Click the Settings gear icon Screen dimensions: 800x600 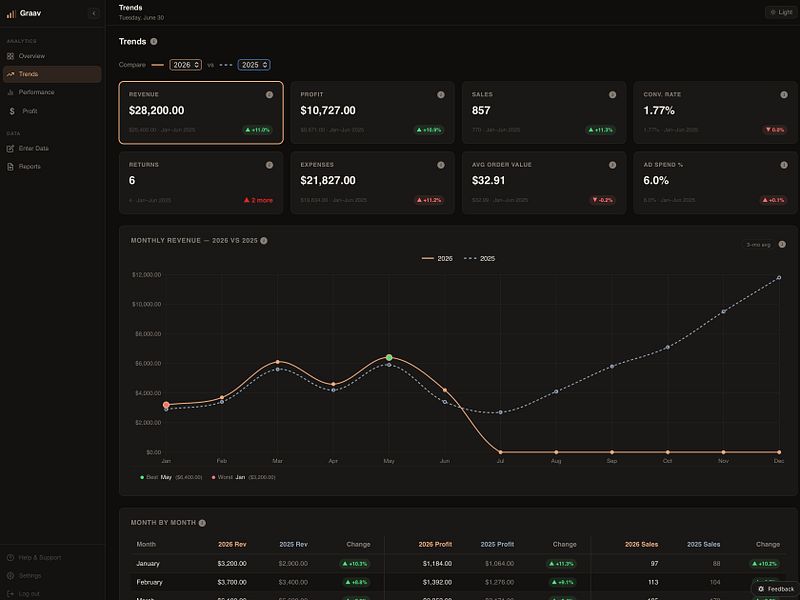tap(10, 576)
